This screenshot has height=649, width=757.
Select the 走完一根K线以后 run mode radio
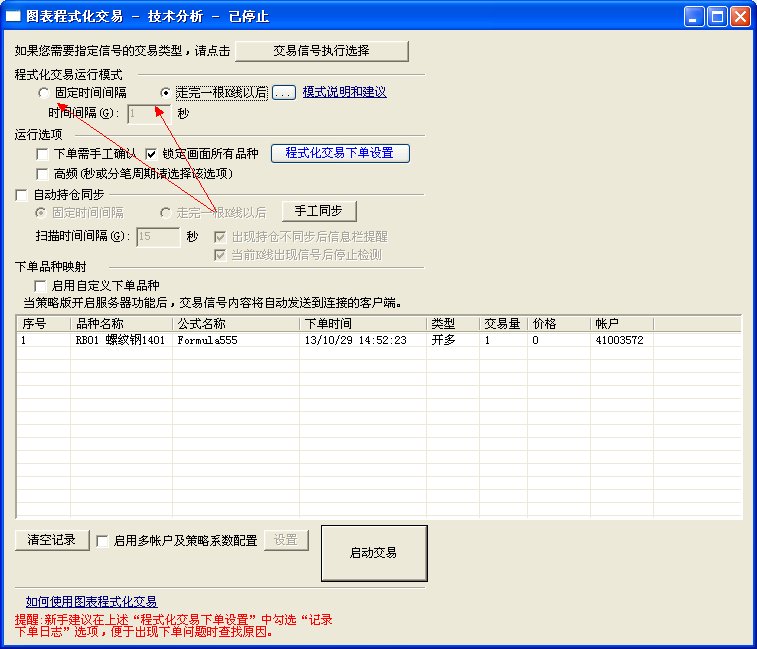166,93
